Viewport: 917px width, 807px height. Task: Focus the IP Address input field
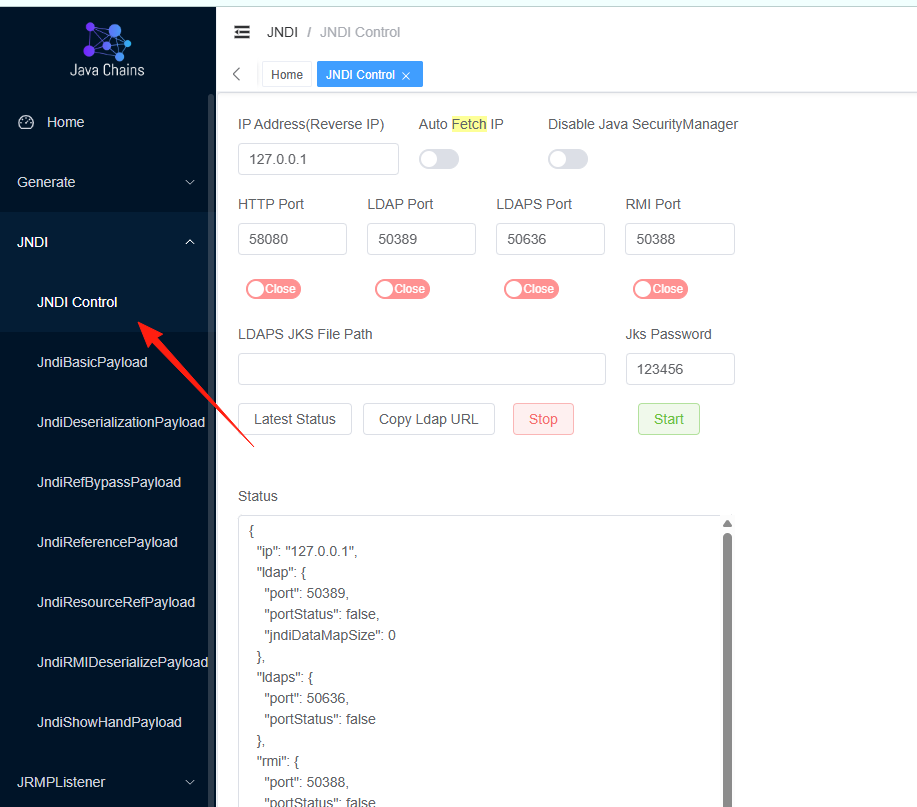pyautogui.click(x=318, y=159)
